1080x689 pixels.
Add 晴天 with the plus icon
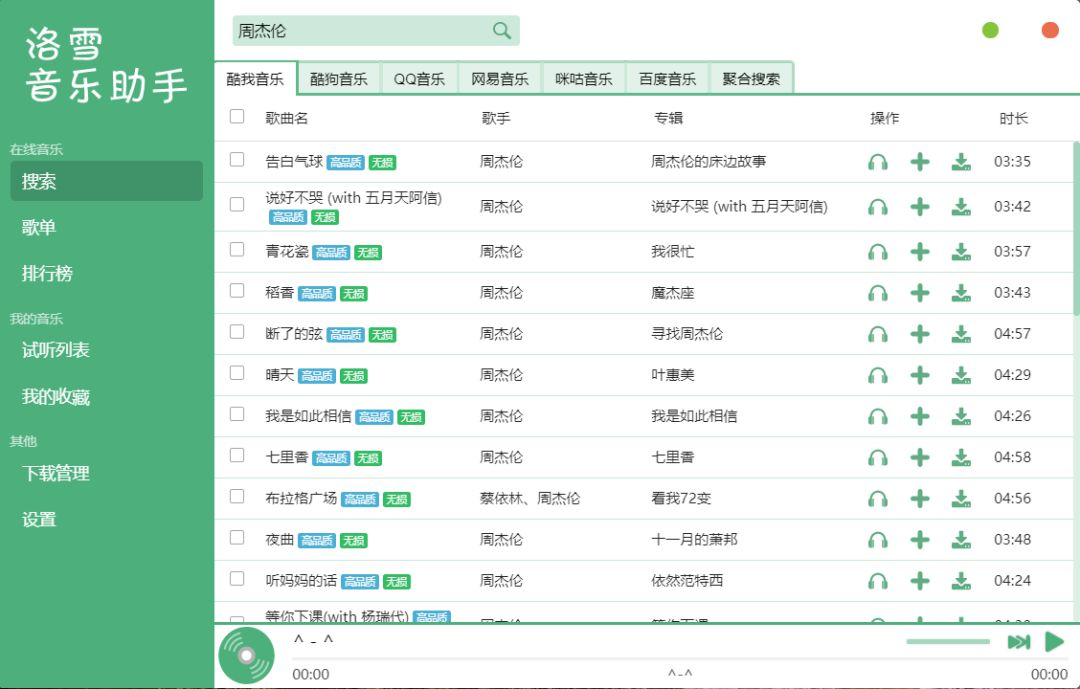click(x=920, y=375)
